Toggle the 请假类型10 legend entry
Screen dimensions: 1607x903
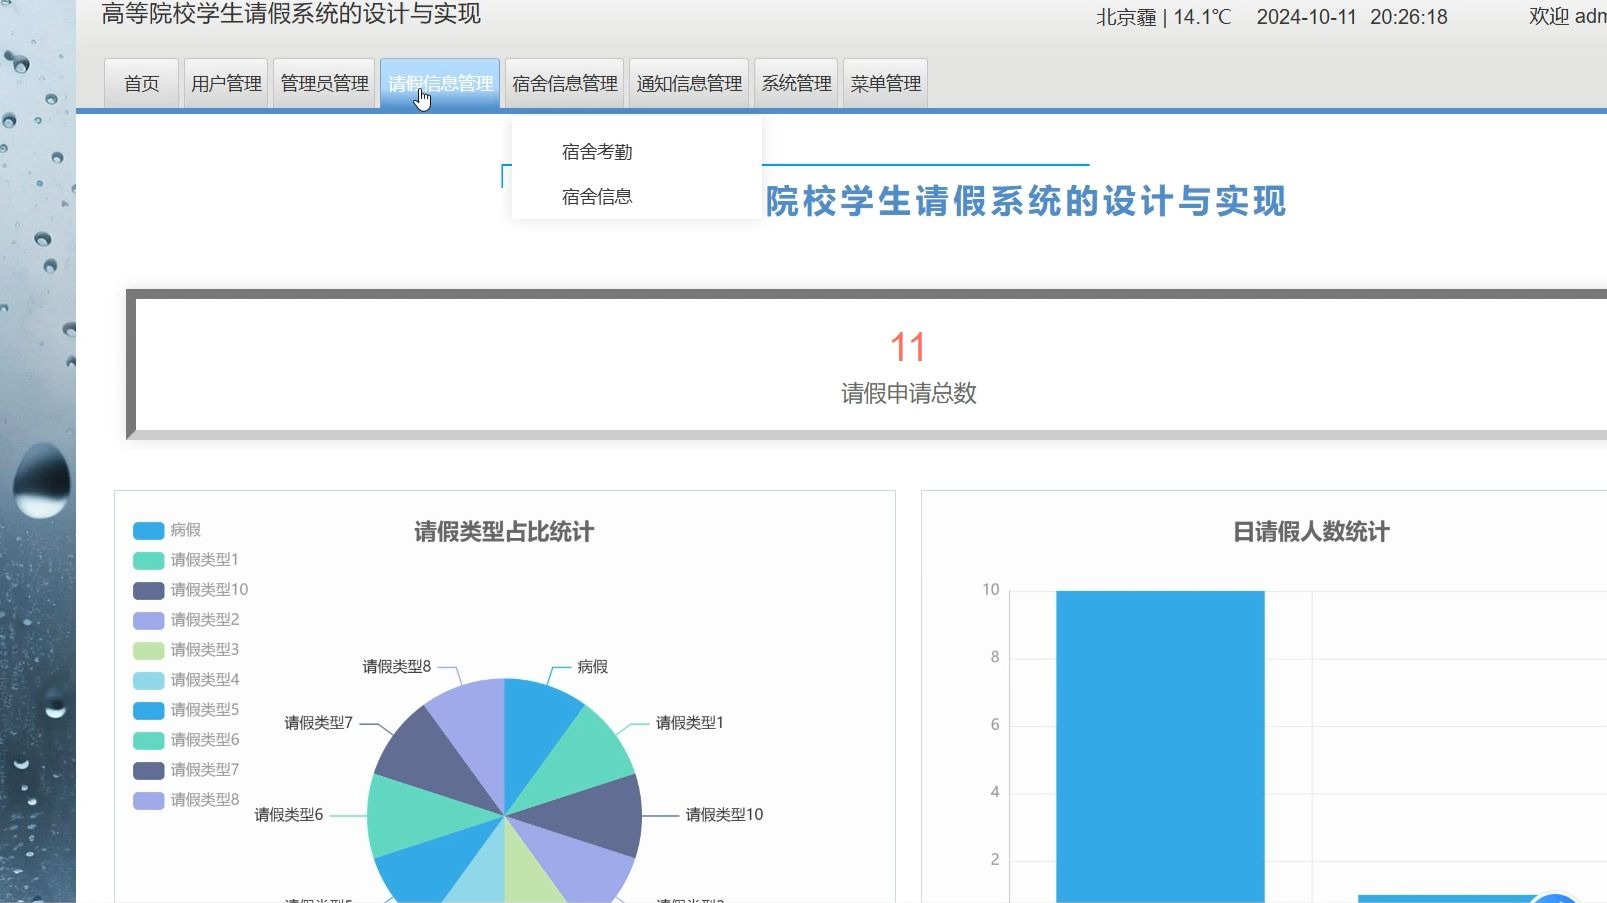click(190, 590)
